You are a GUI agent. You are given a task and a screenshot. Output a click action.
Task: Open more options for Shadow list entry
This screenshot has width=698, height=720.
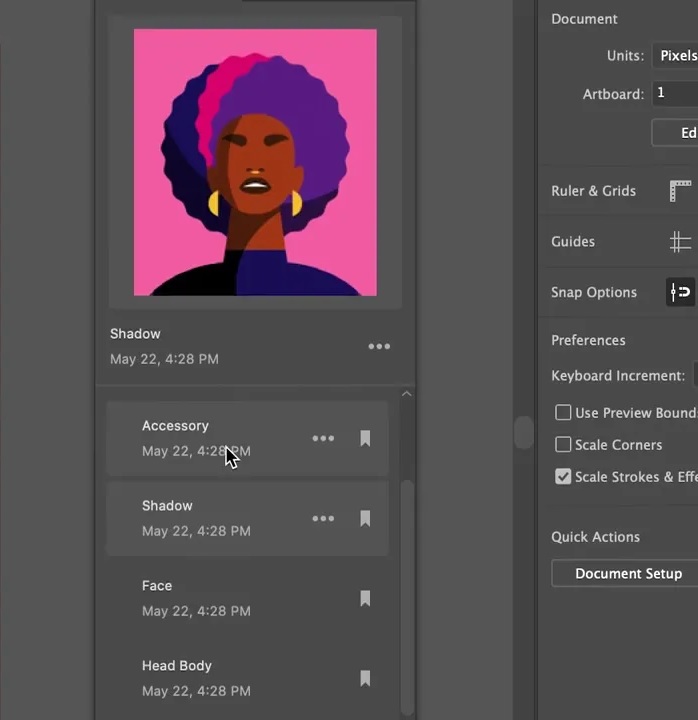(323, 518)
